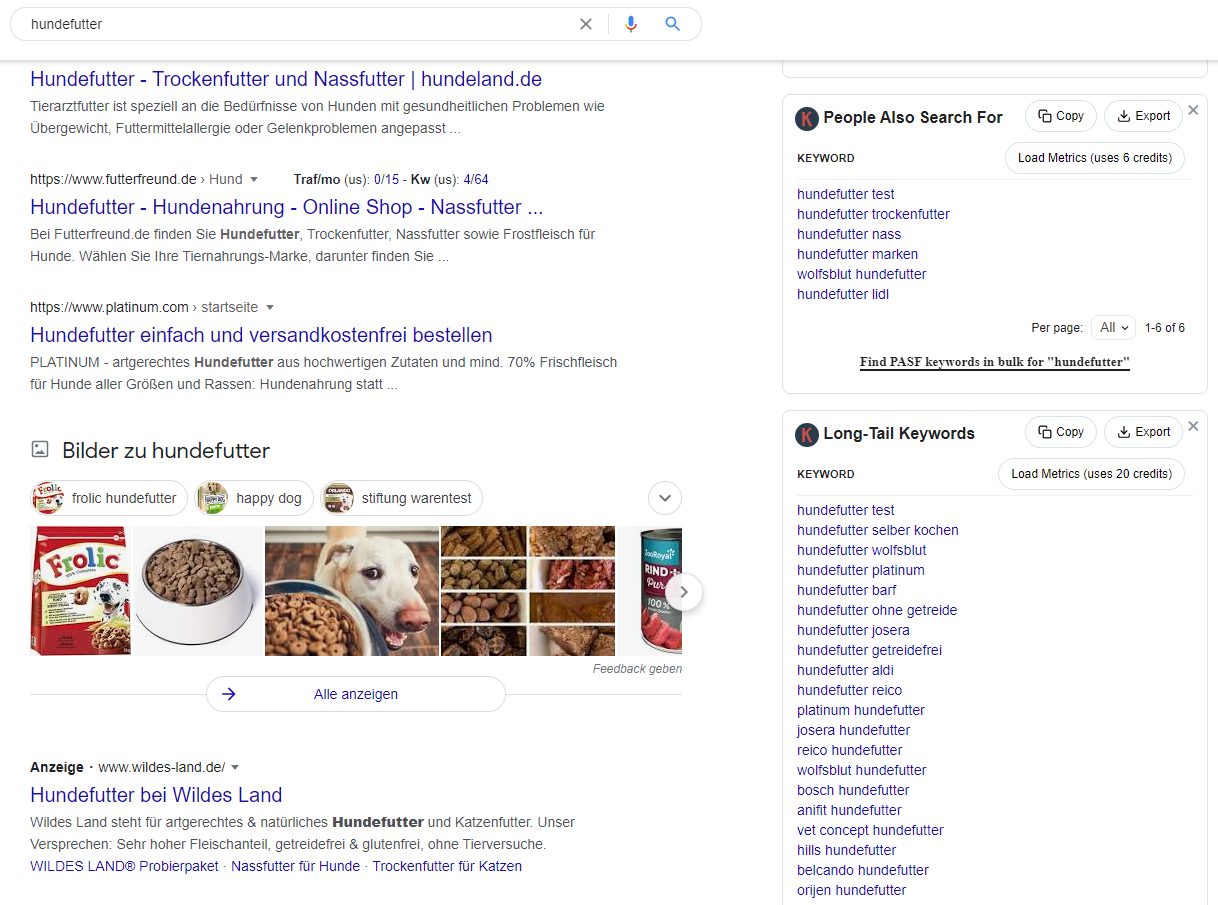The image size is (1218, 905).
Task: Open the platinum.com result dropdown arrow
Action: (270, 308)
